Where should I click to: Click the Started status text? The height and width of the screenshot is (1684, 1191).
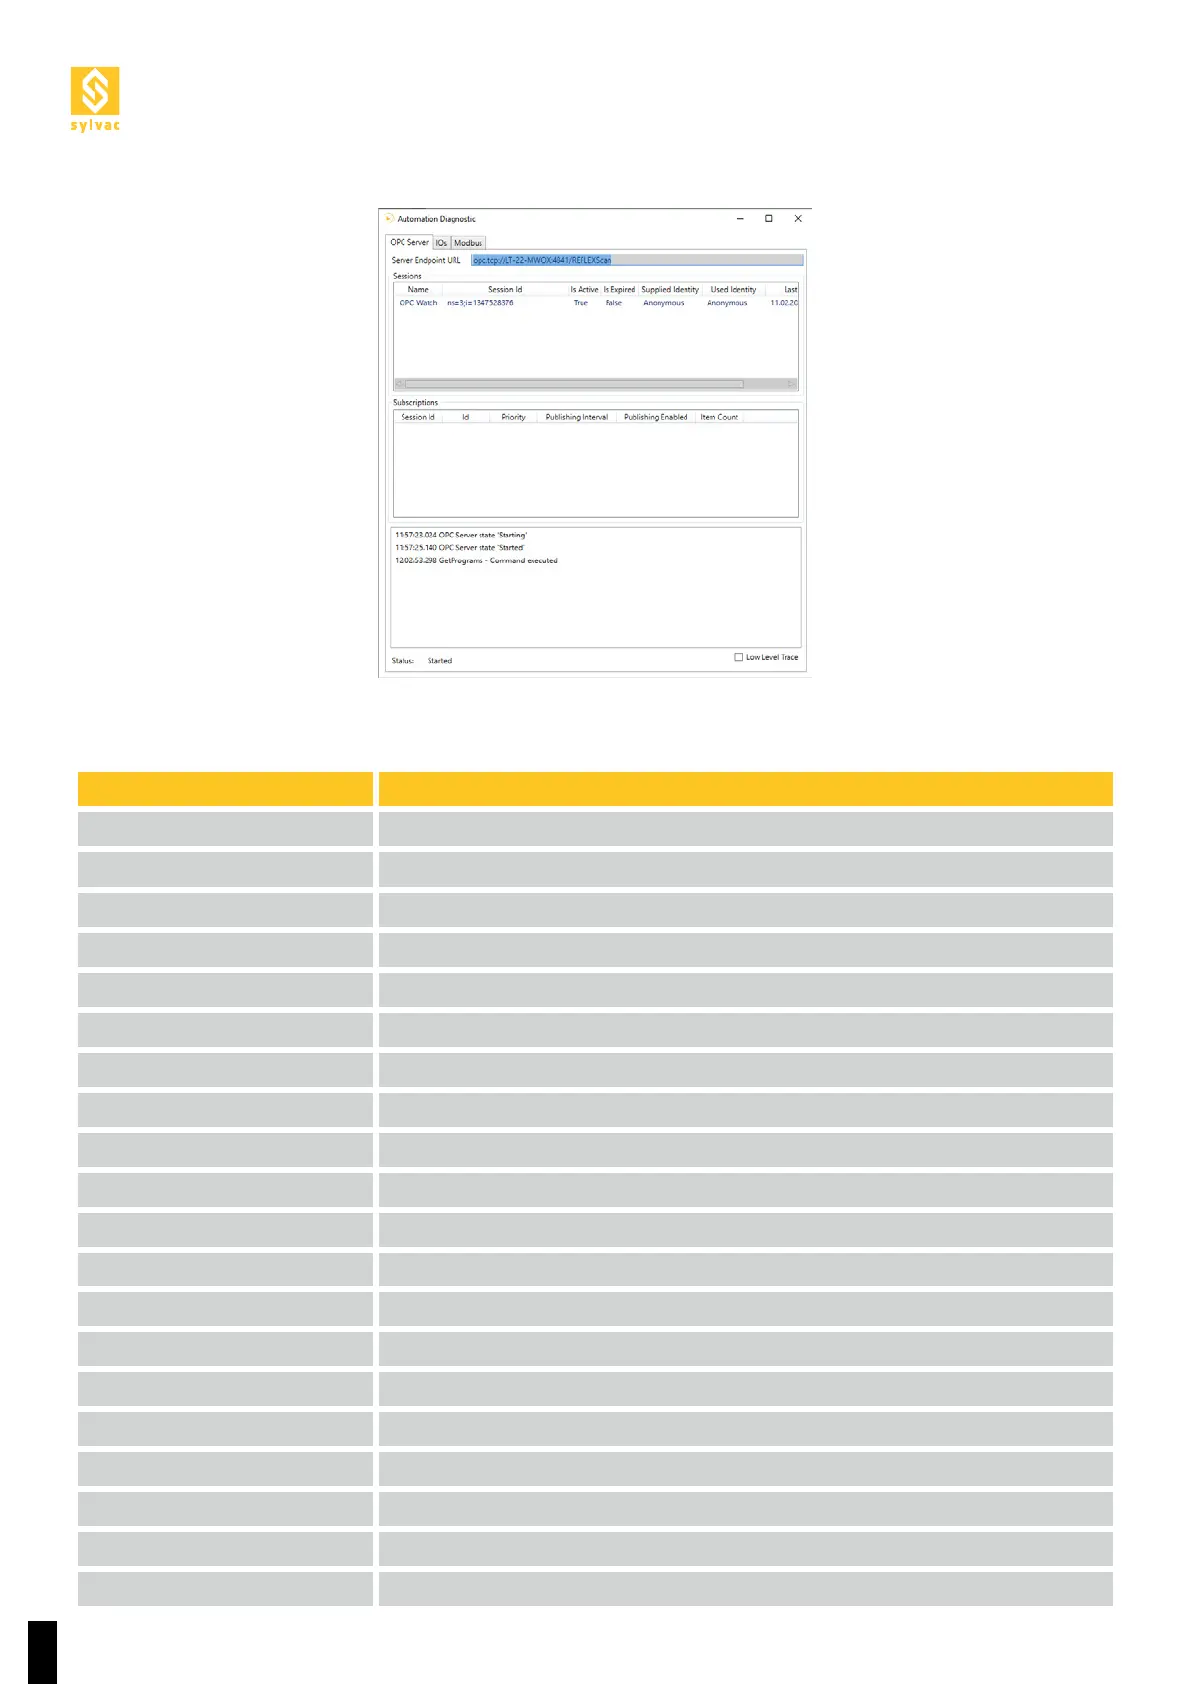440,661
